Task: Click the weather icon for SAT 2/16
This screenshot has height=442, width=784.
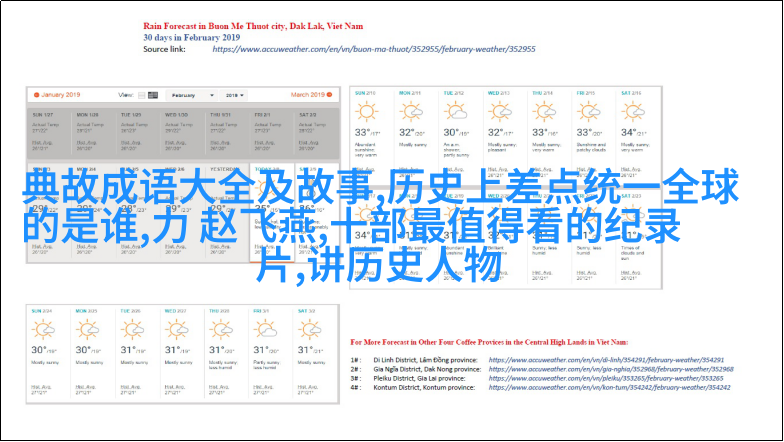Action: click(633, 112)
